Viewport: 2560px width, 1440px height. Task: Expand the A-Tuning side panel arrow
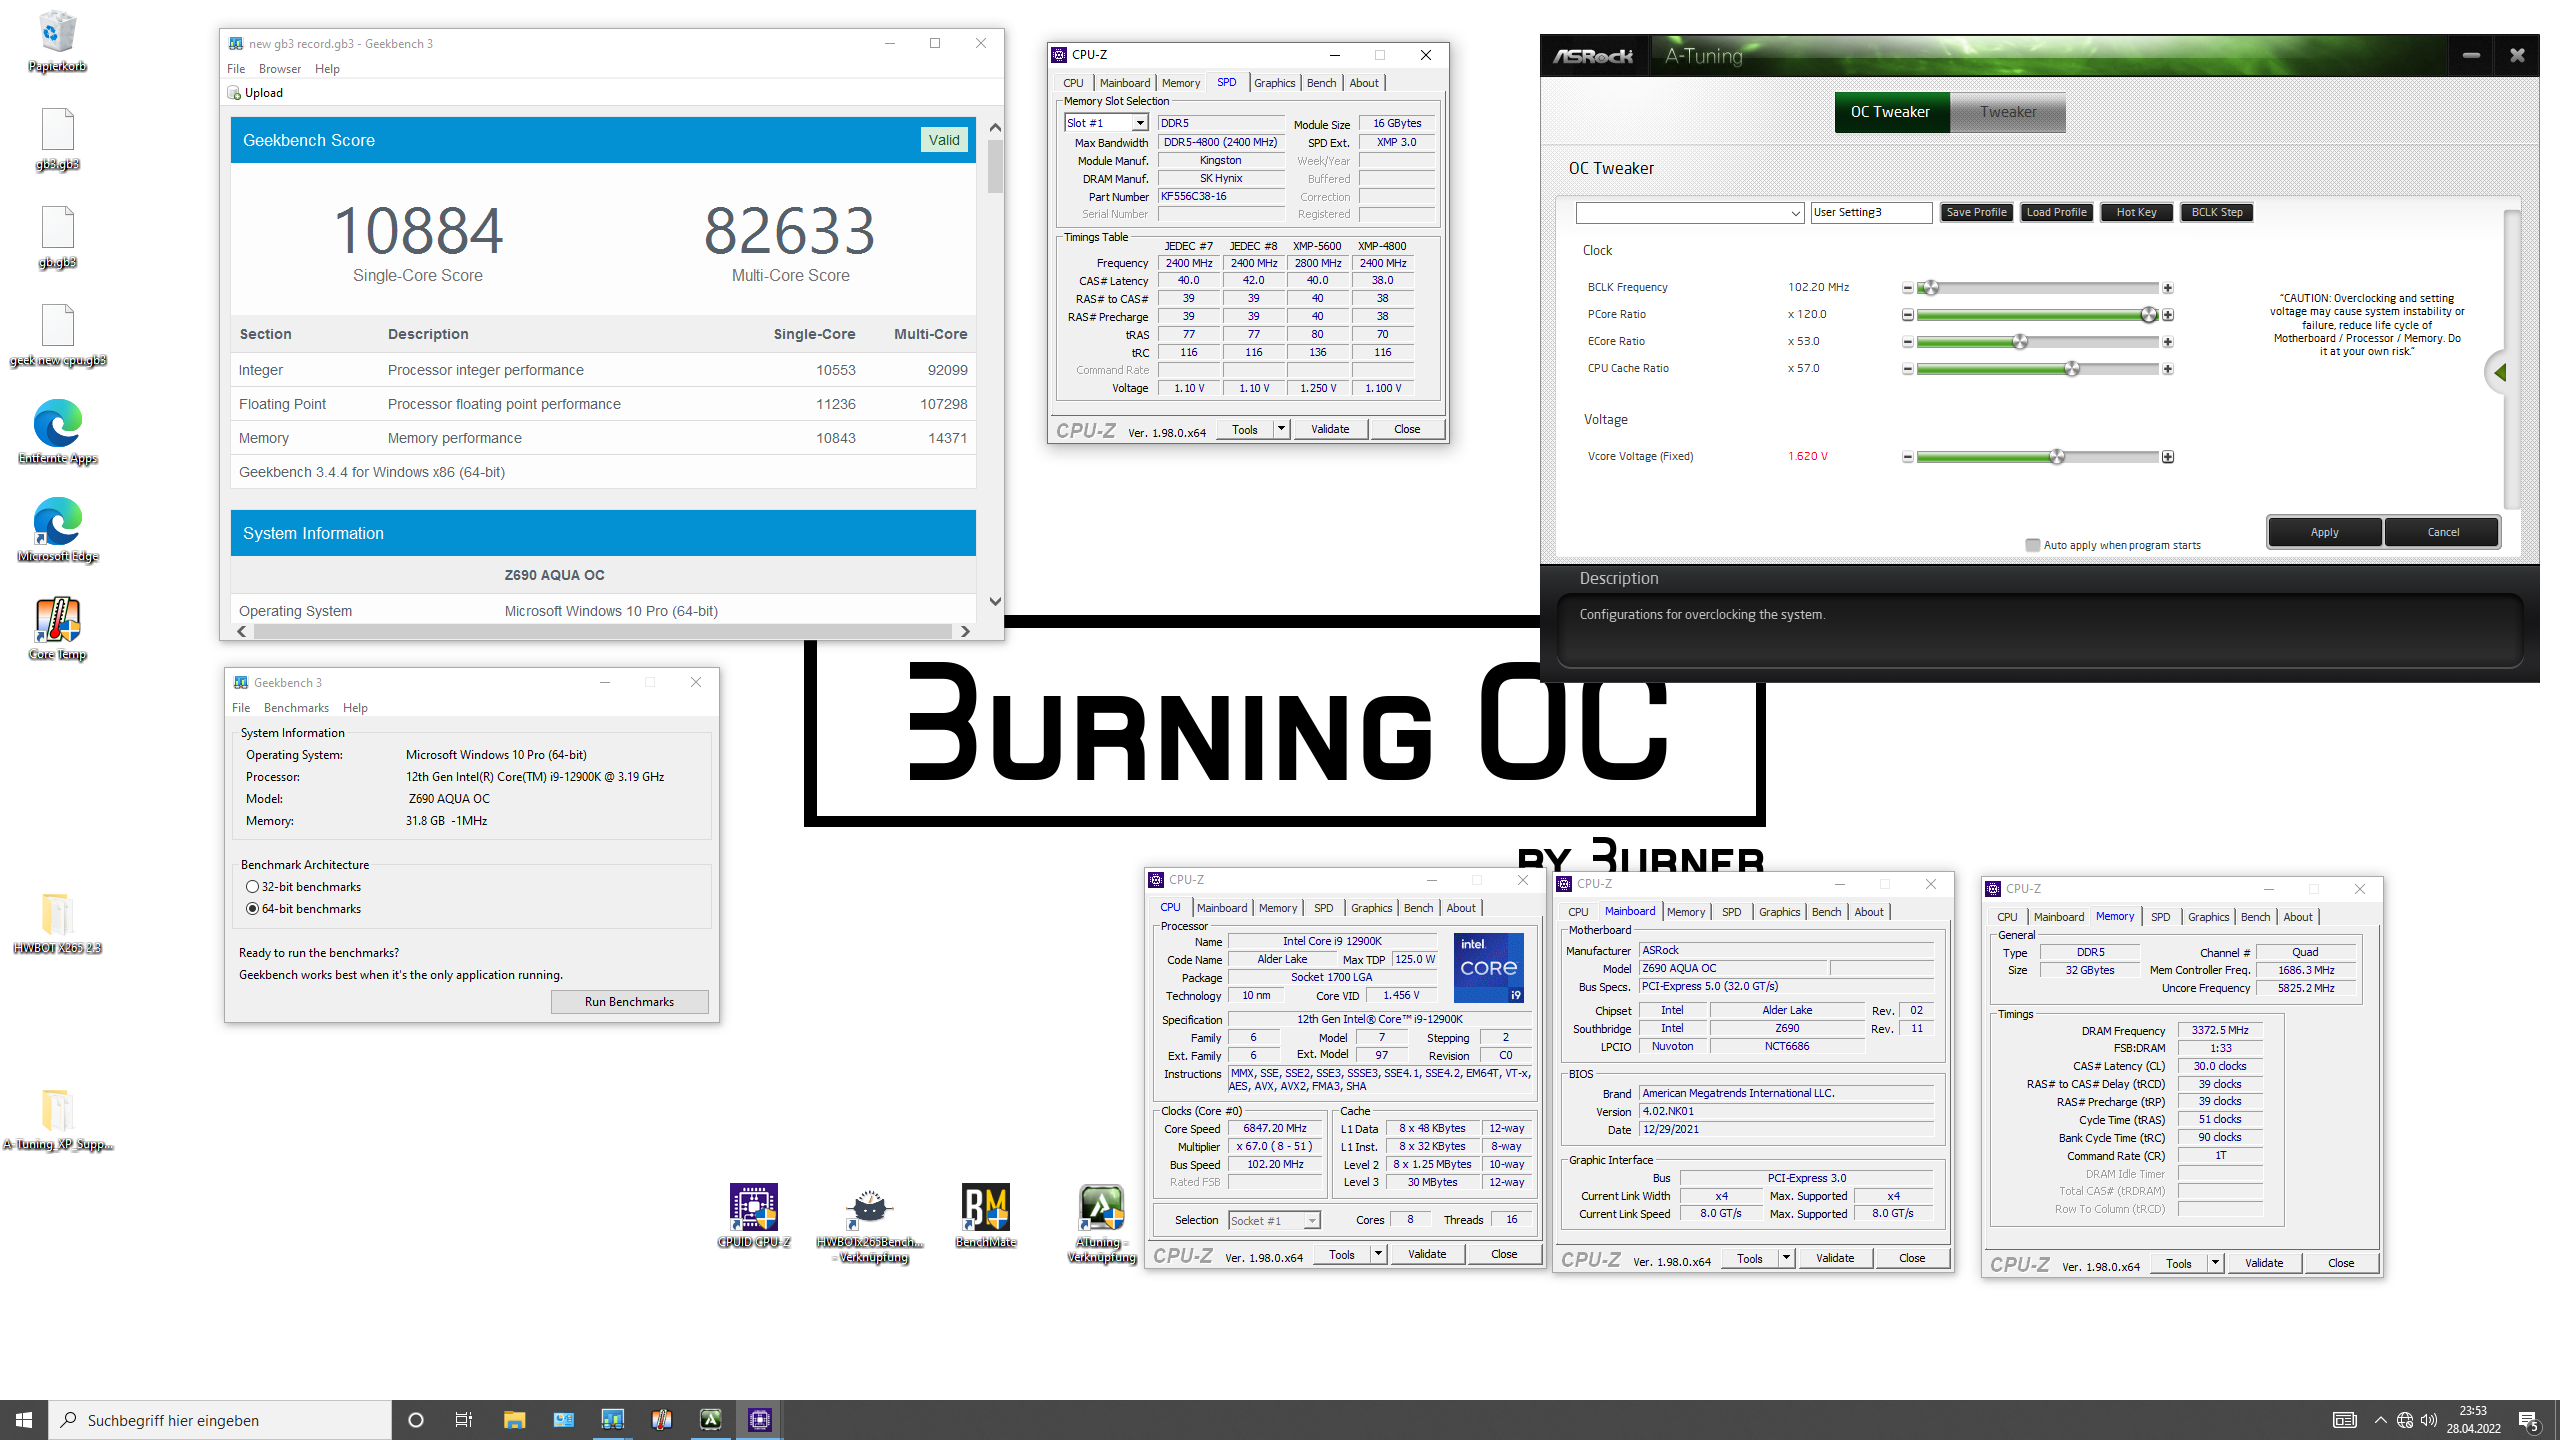click(2500, 372)
